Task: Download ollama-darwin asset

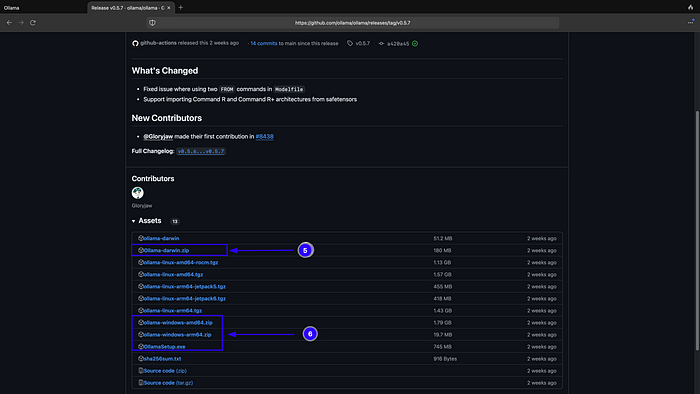Action: (162, 238)
